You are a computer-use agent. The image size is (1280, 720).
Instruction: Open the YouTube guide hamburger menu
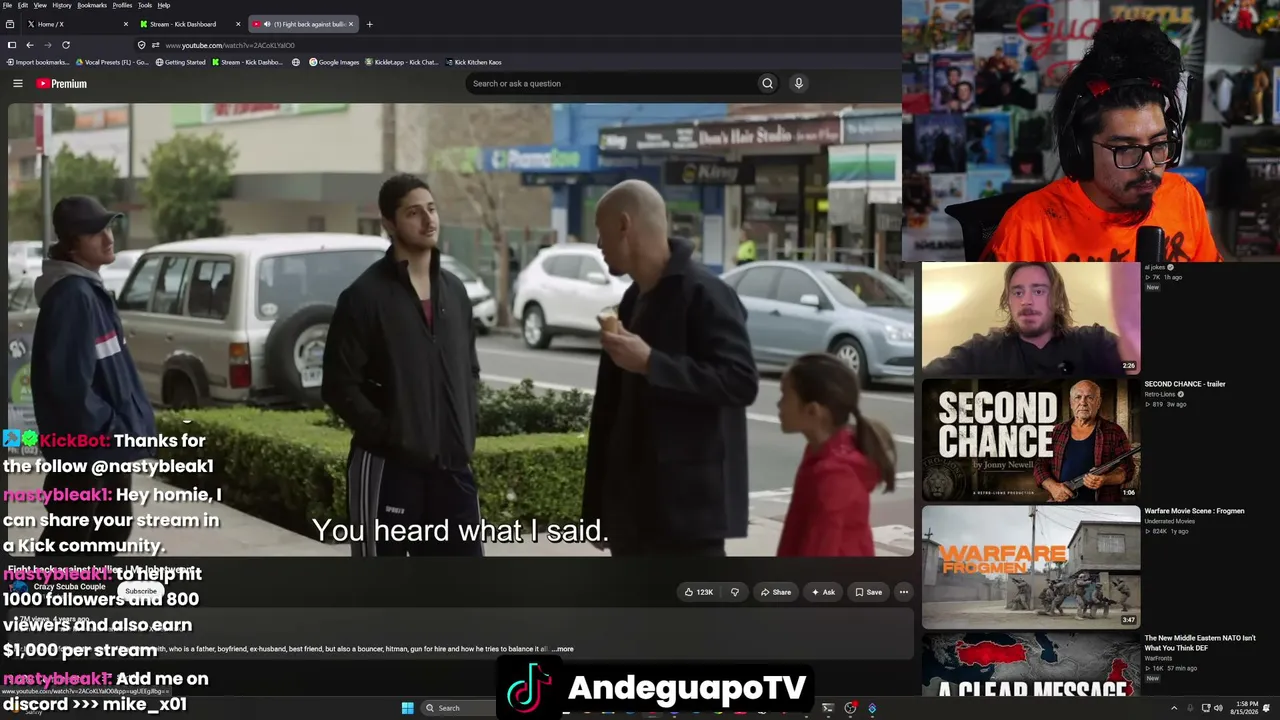coord(17,84)
